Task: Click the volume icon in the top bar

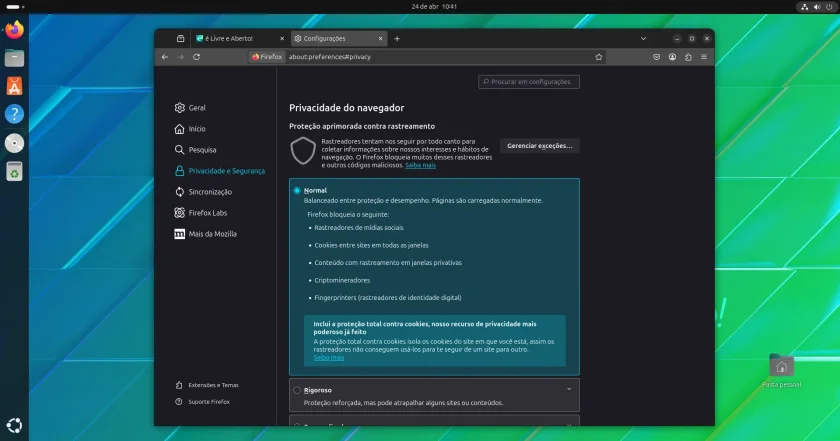Action: point(817,7)
